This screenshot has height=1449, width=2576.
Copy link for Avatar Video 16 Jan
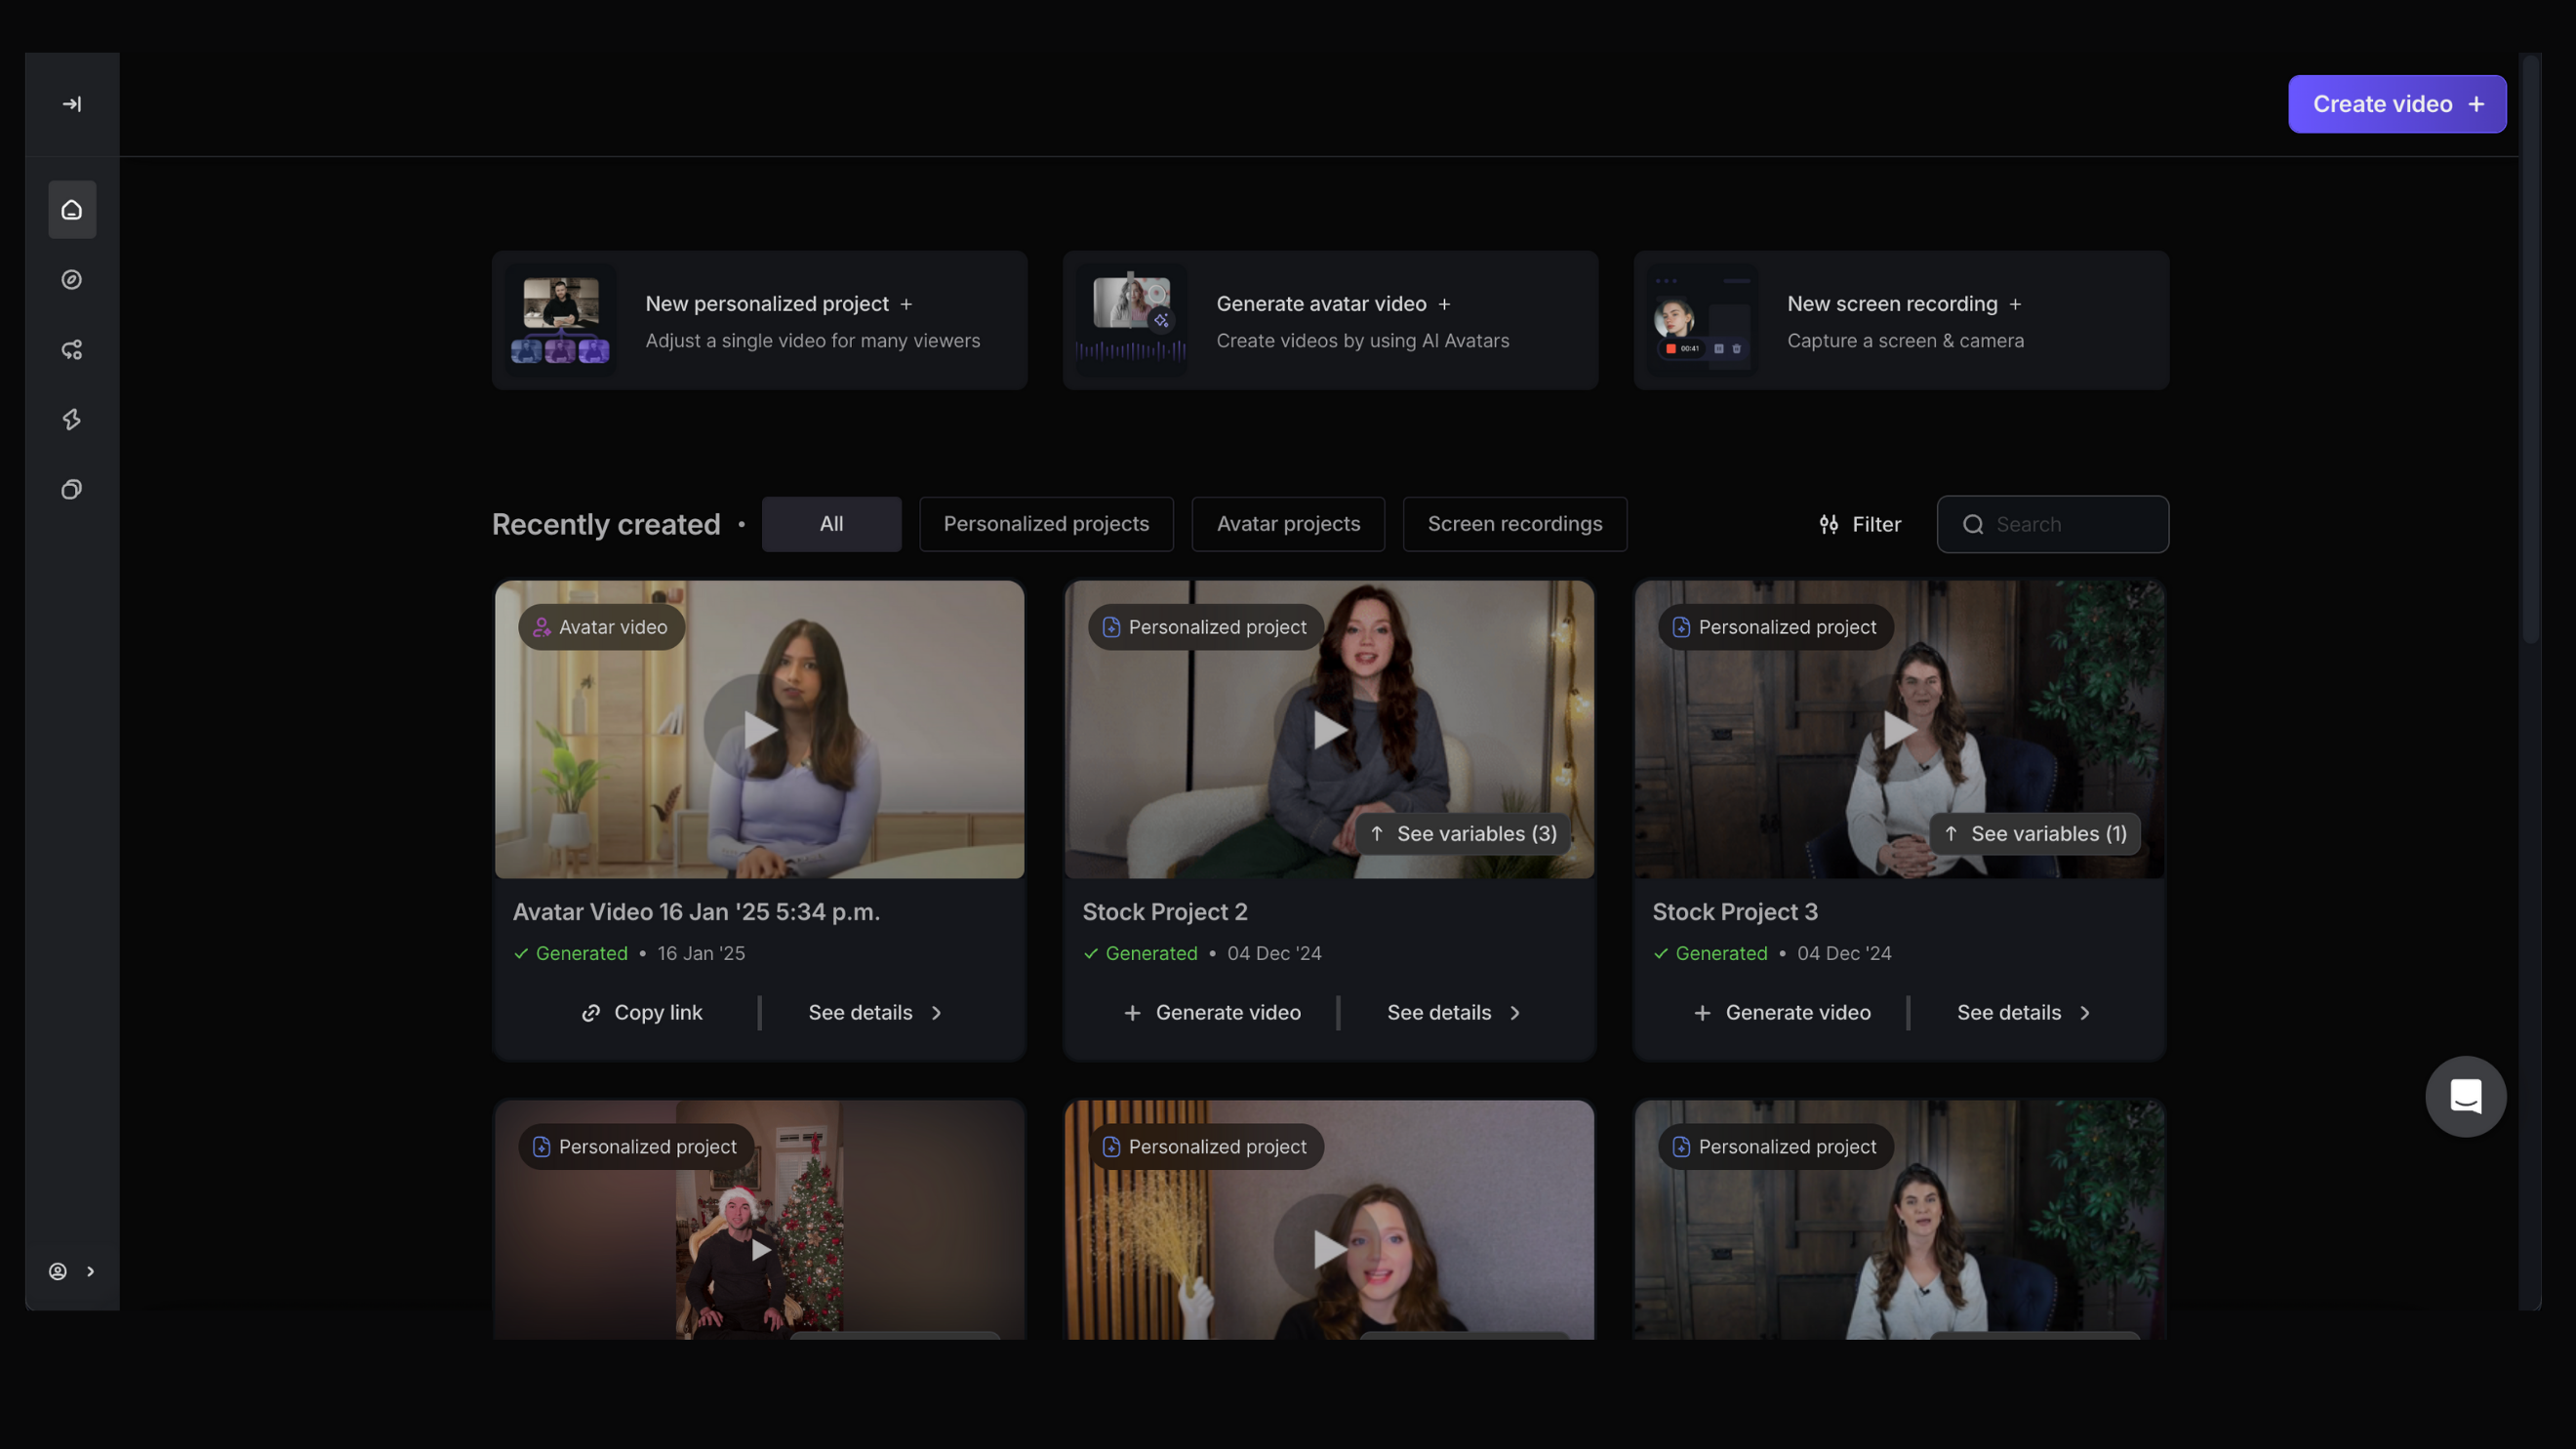[643, 1013]
